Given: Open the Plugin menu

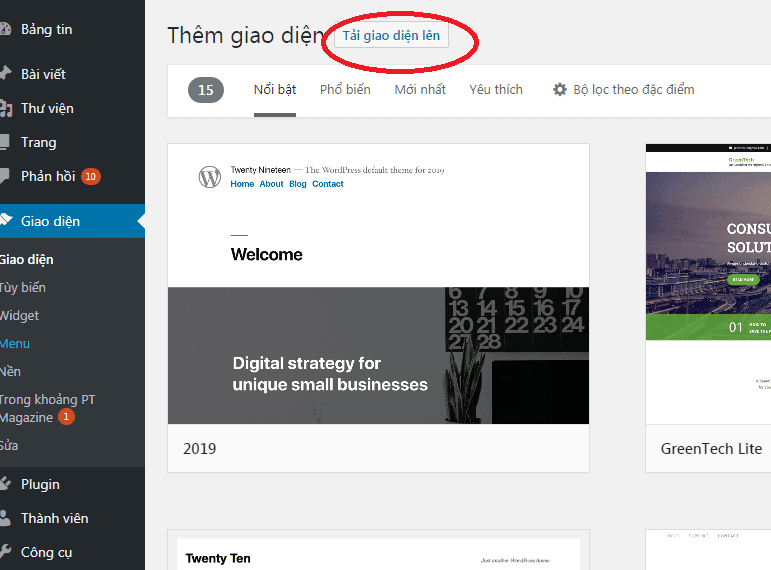Looking at the screenshot, I should pyautogui.click(x=40, y=484).
